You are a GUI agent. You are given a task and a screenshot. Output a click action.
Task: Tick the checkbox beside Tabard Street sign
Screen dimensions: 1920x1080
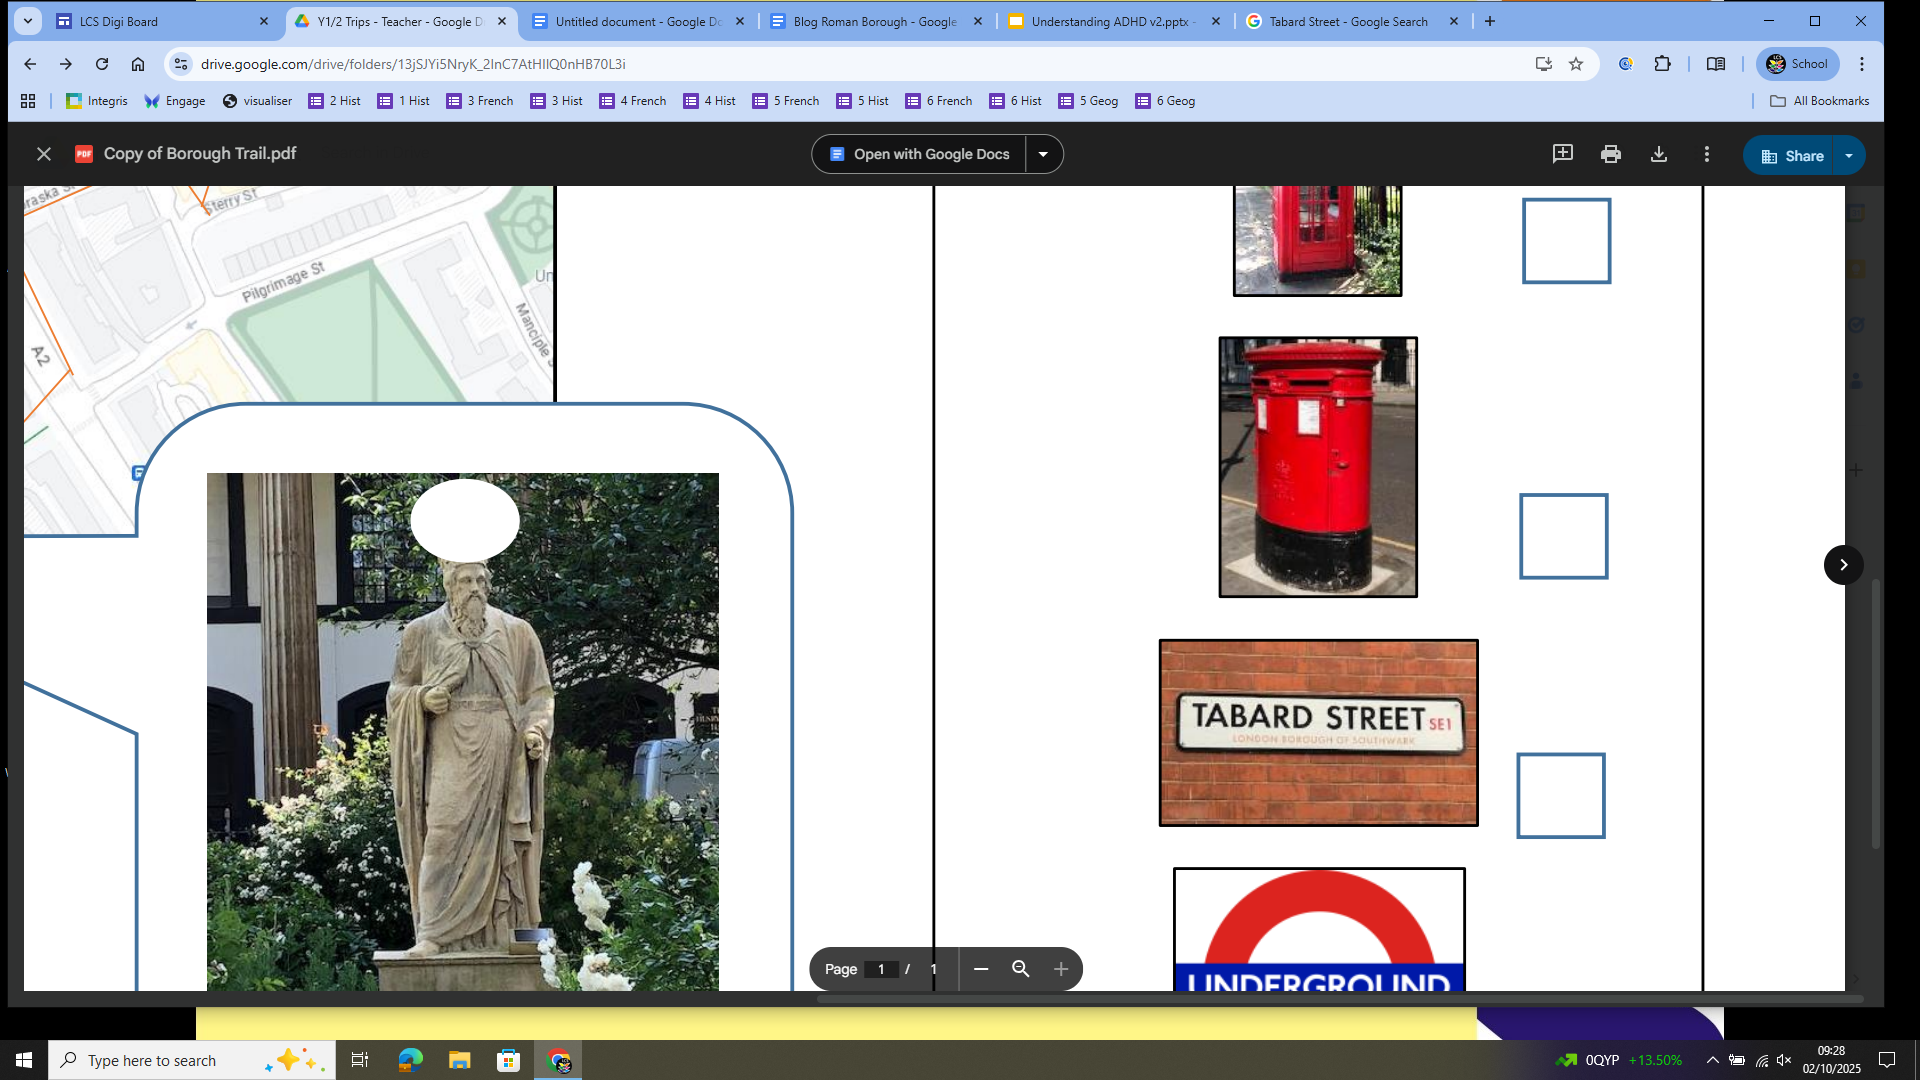(1560, 795)
